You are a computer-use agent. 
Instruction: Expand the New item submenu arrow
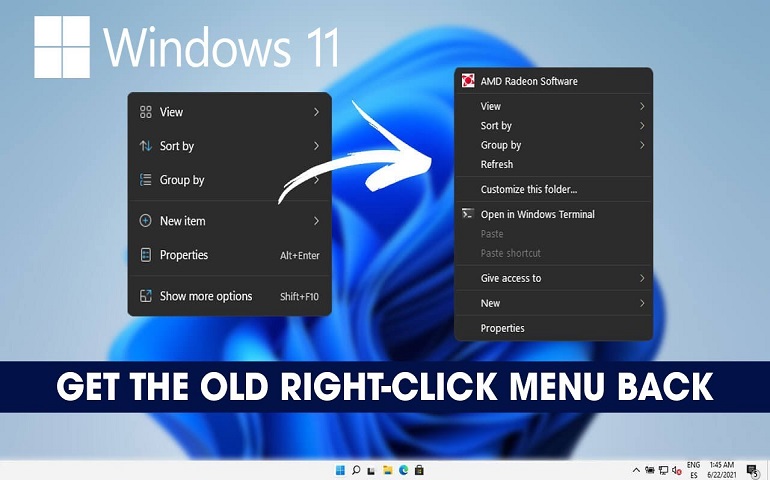316,221
